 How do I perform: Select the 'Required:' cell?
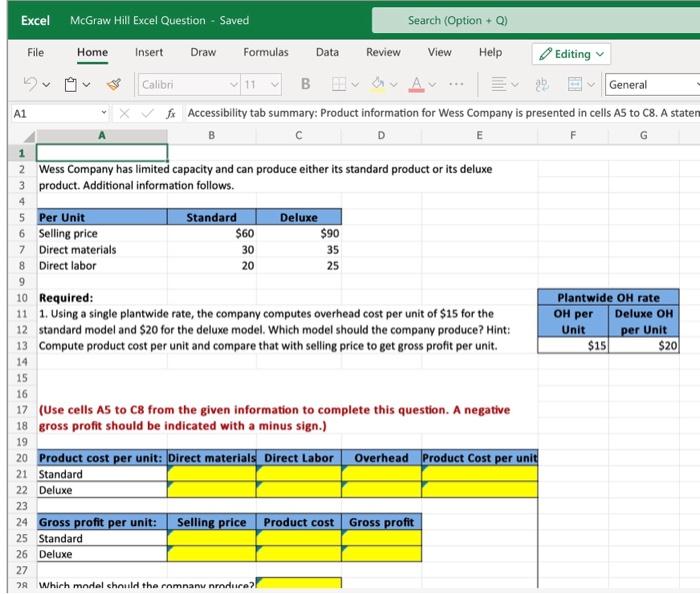pyautogui.click(x=102, y=298)
